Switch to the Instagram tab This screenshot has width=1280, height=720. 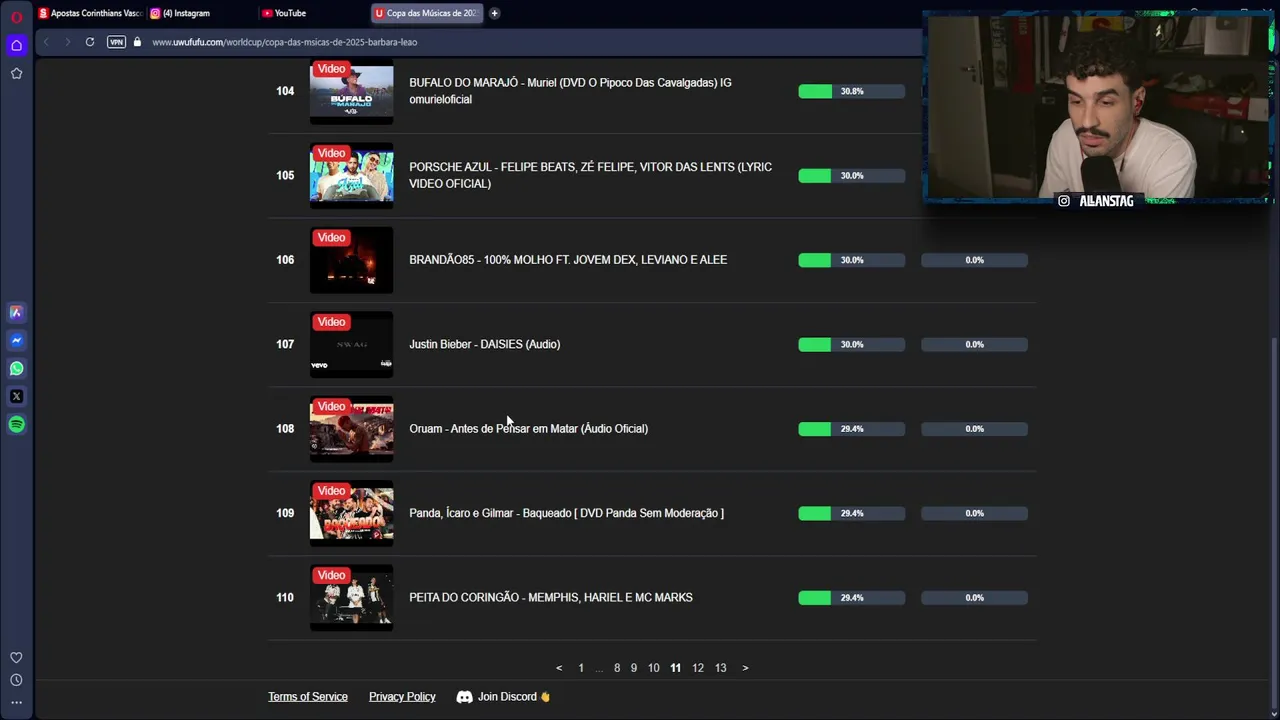[200, 13]
